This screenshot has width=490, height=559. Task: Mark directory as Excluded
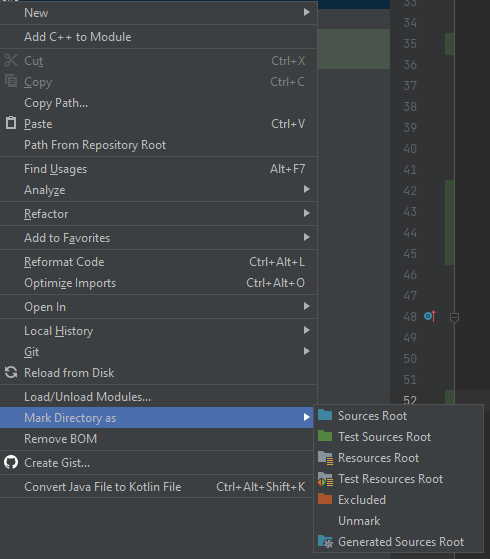pyautogui.click(x=398, y=499)
